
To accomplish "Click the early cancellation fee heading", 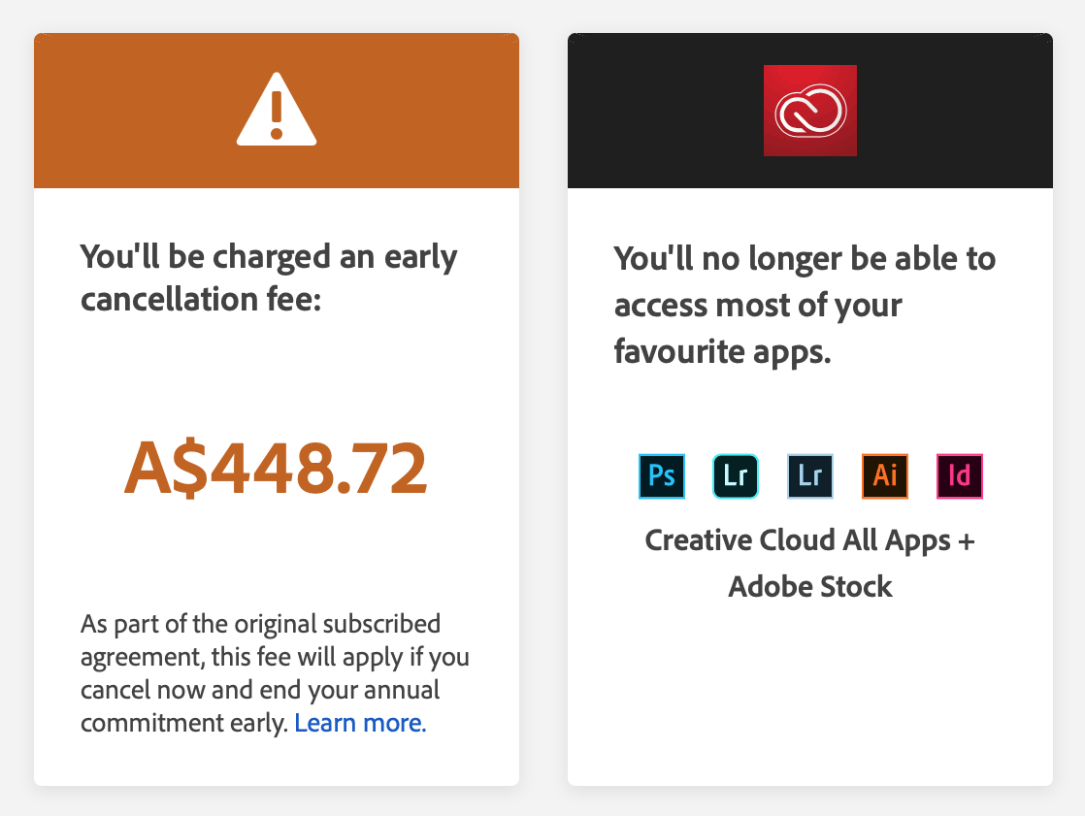I will click(x=268, y=277).
